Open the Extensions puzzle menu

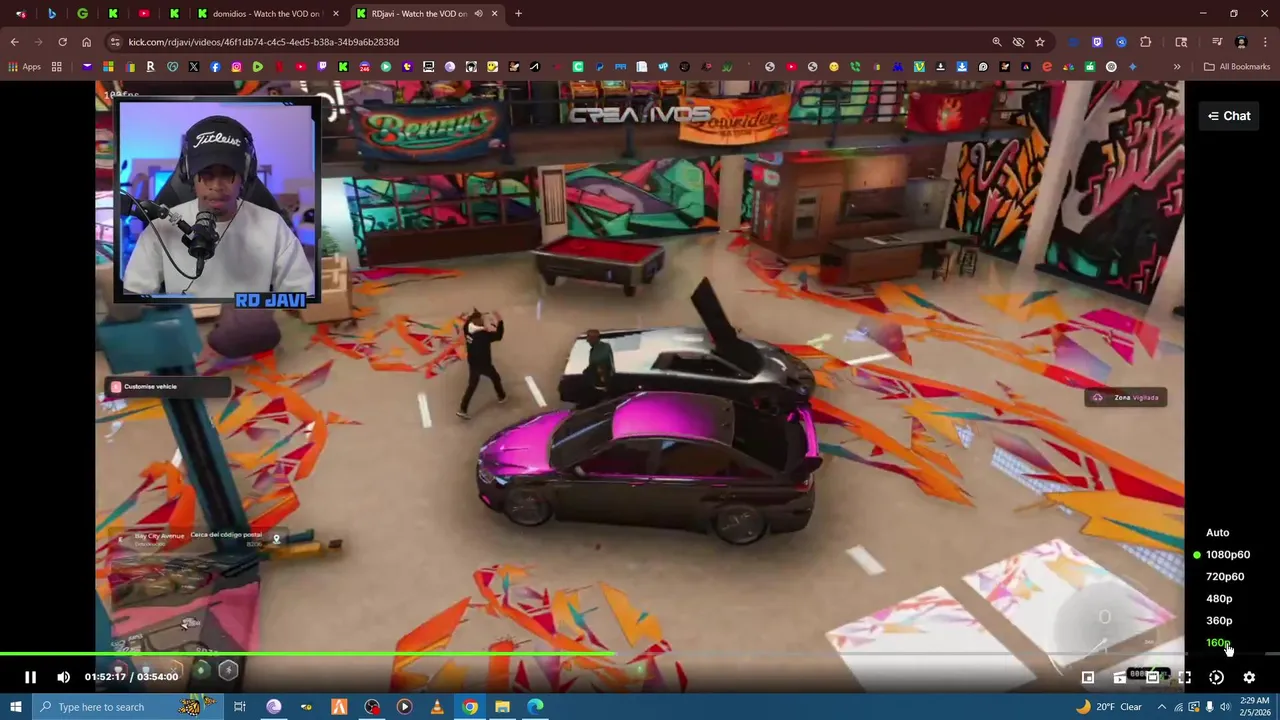coord(1146,42)
